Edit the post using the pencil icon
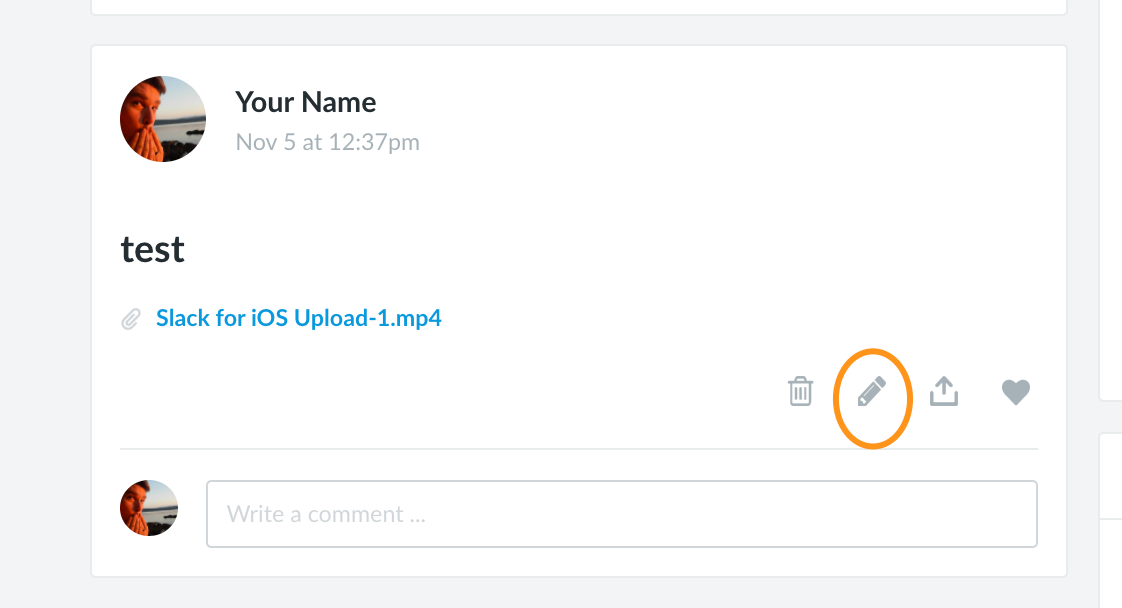Viewport: 1122px width, 608px height. click(872, 393)
